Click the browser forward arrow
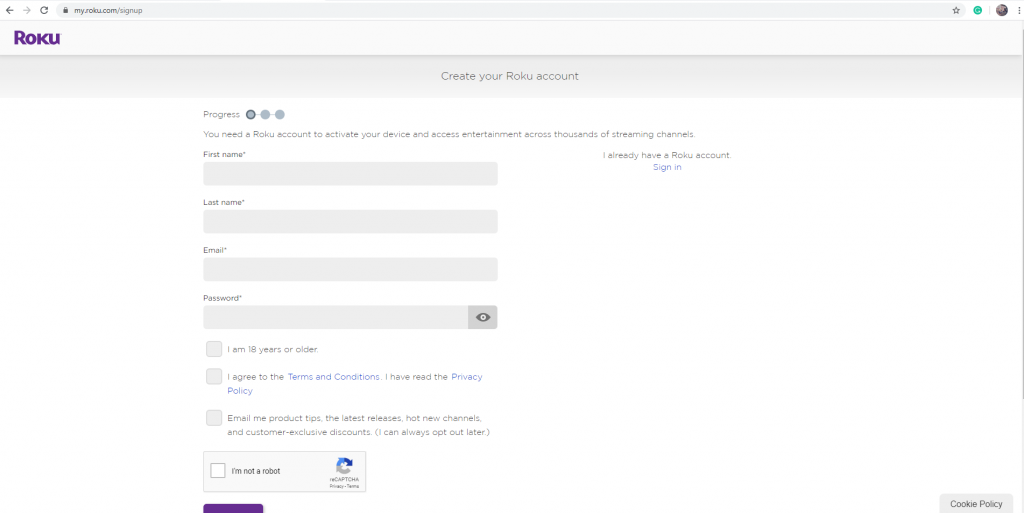Screen dimensions: 1024x513 (27, 10)
